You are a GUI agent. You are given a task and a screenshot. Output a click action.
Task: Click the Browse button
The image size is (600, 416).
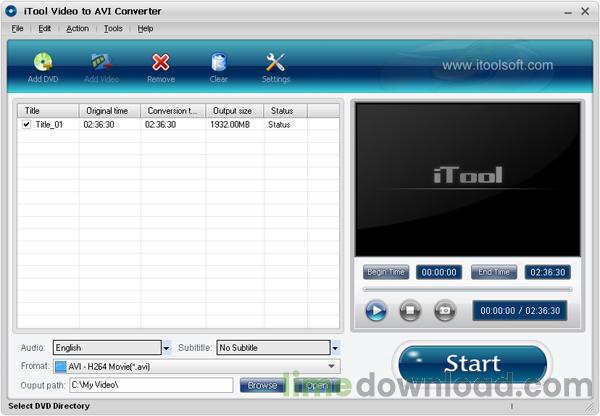pos(262,385)
